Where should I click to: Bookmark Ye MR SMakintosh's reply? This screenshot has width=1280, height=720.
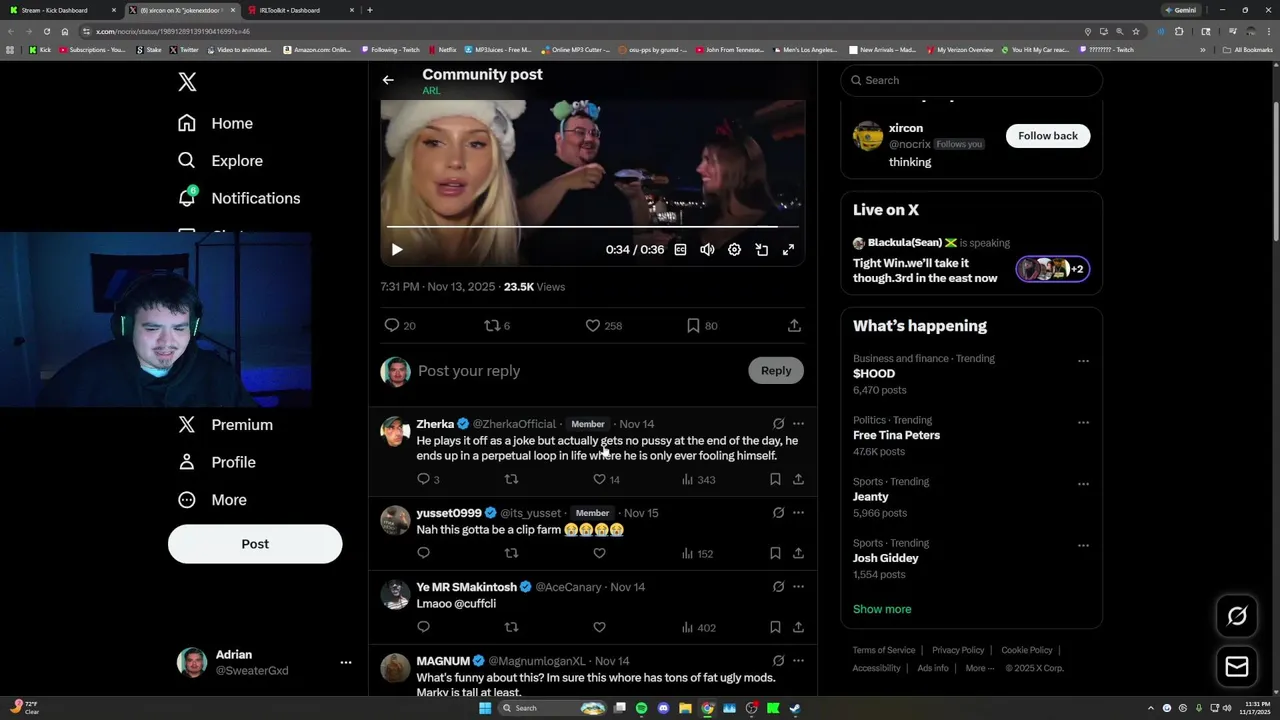[775, 627]
